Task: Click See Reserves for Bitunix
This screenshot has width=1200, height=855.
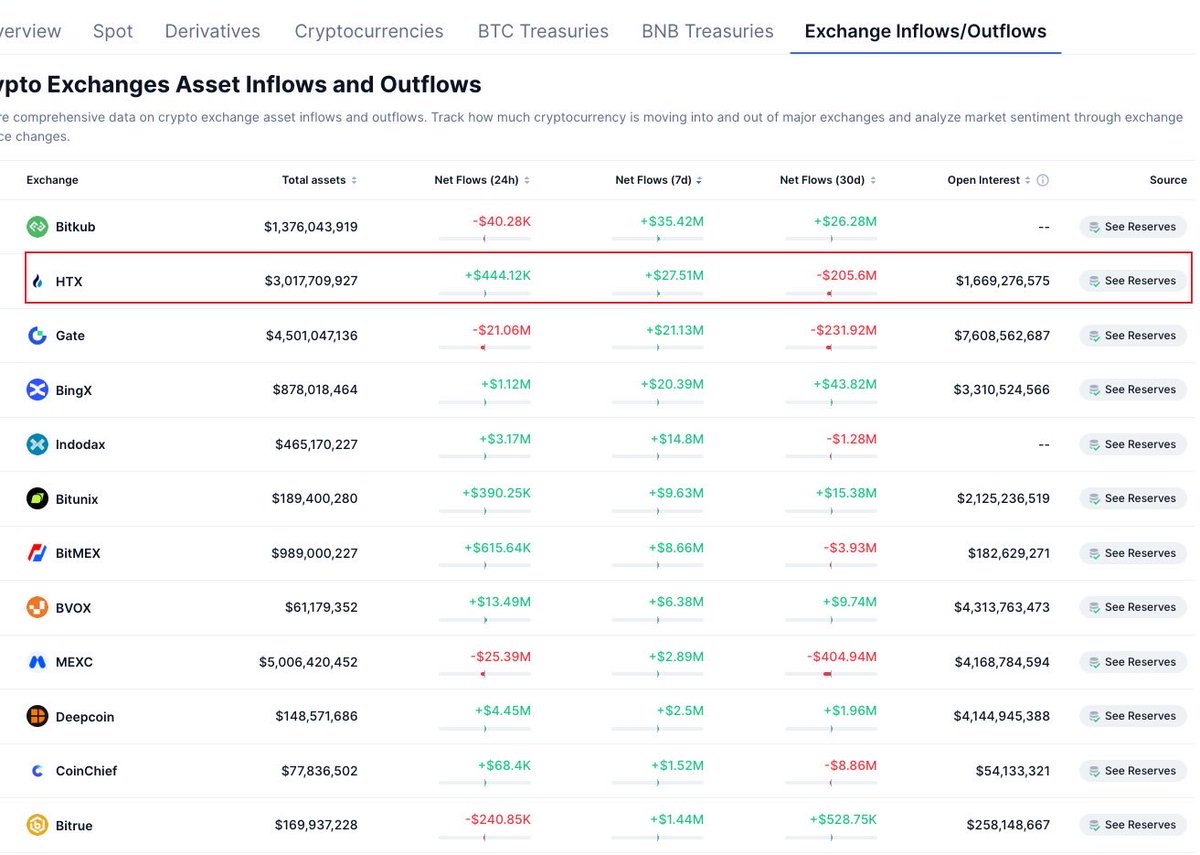Action: (x=1133, y=499)
